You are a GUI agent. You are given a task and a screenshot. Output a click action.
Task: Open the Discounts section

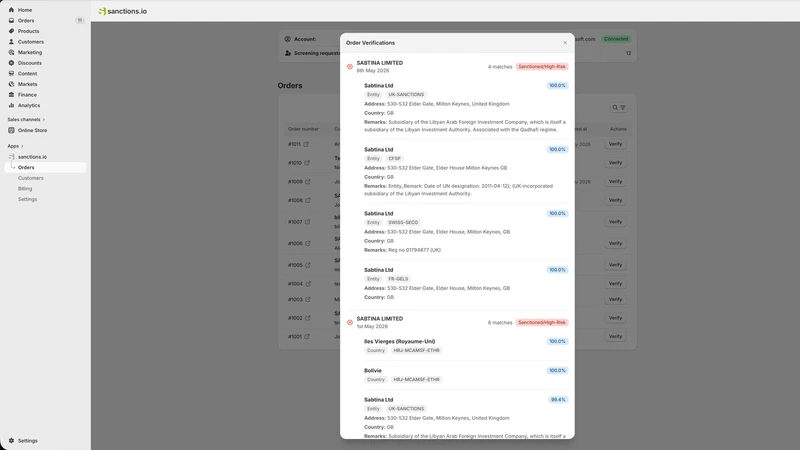point(30,63)
